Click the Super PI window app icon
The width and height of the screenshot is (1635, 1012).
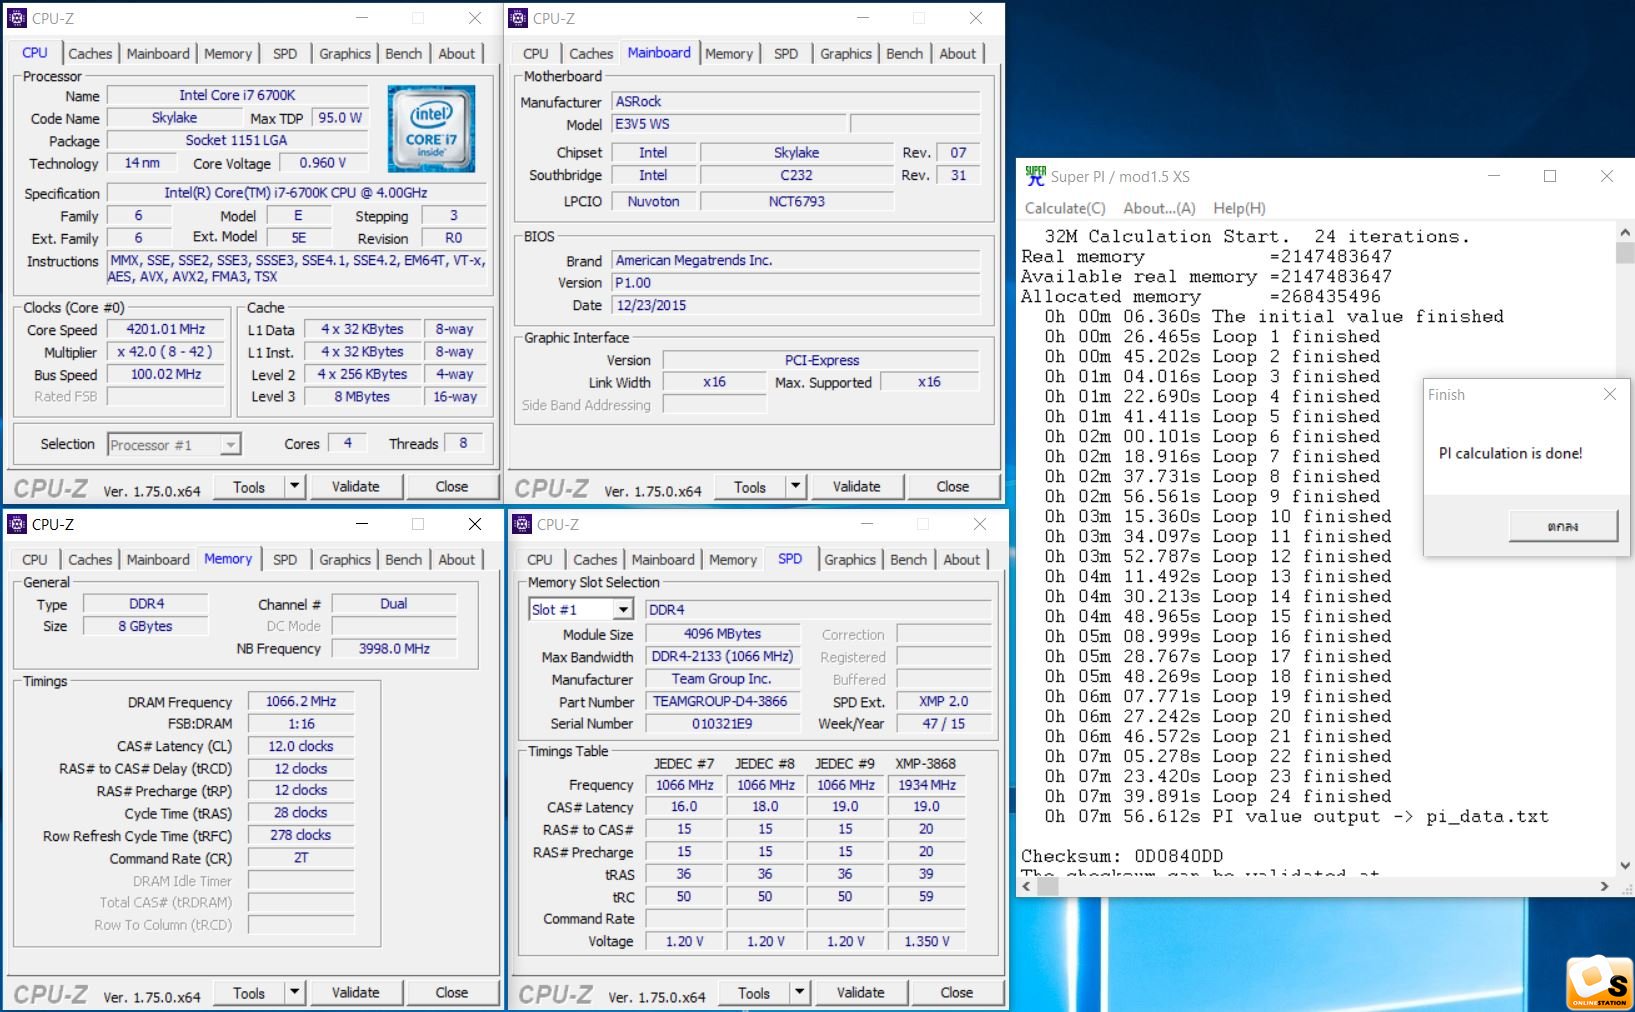[x=1035, y=176]
